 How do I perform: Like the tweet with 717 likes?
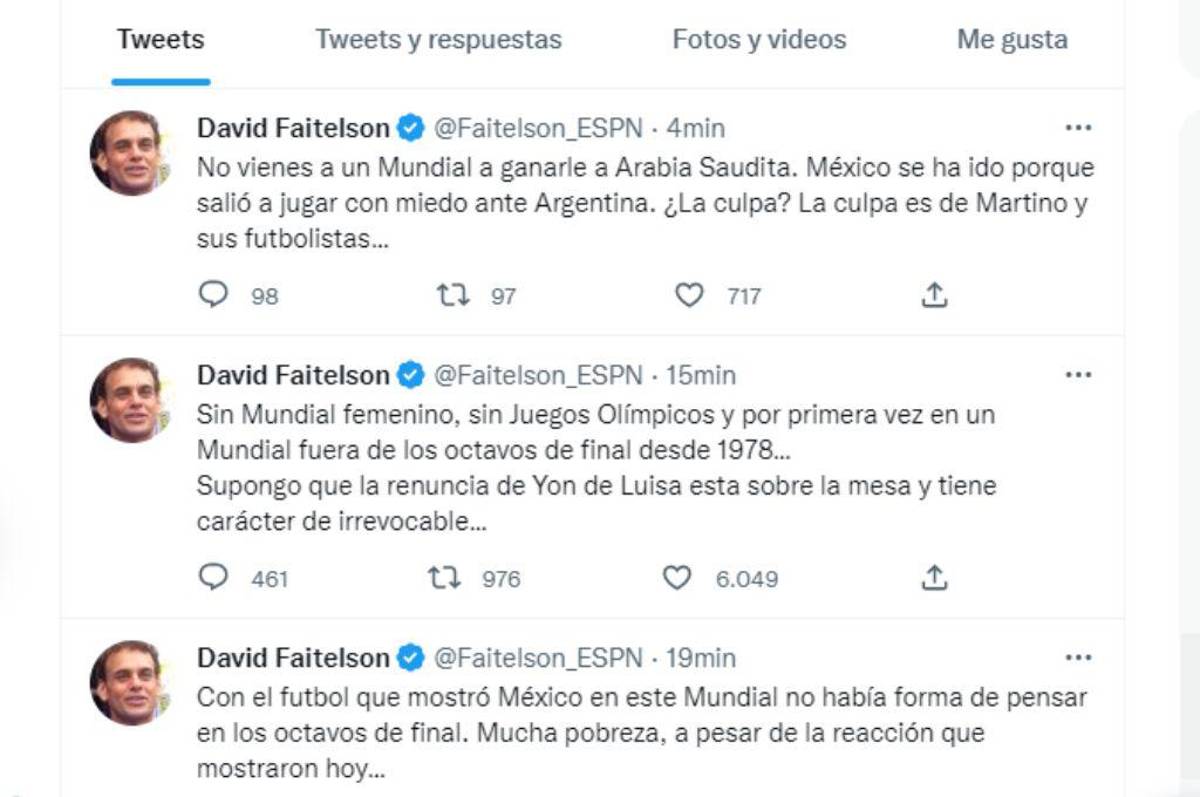click(x=689, y=295)
